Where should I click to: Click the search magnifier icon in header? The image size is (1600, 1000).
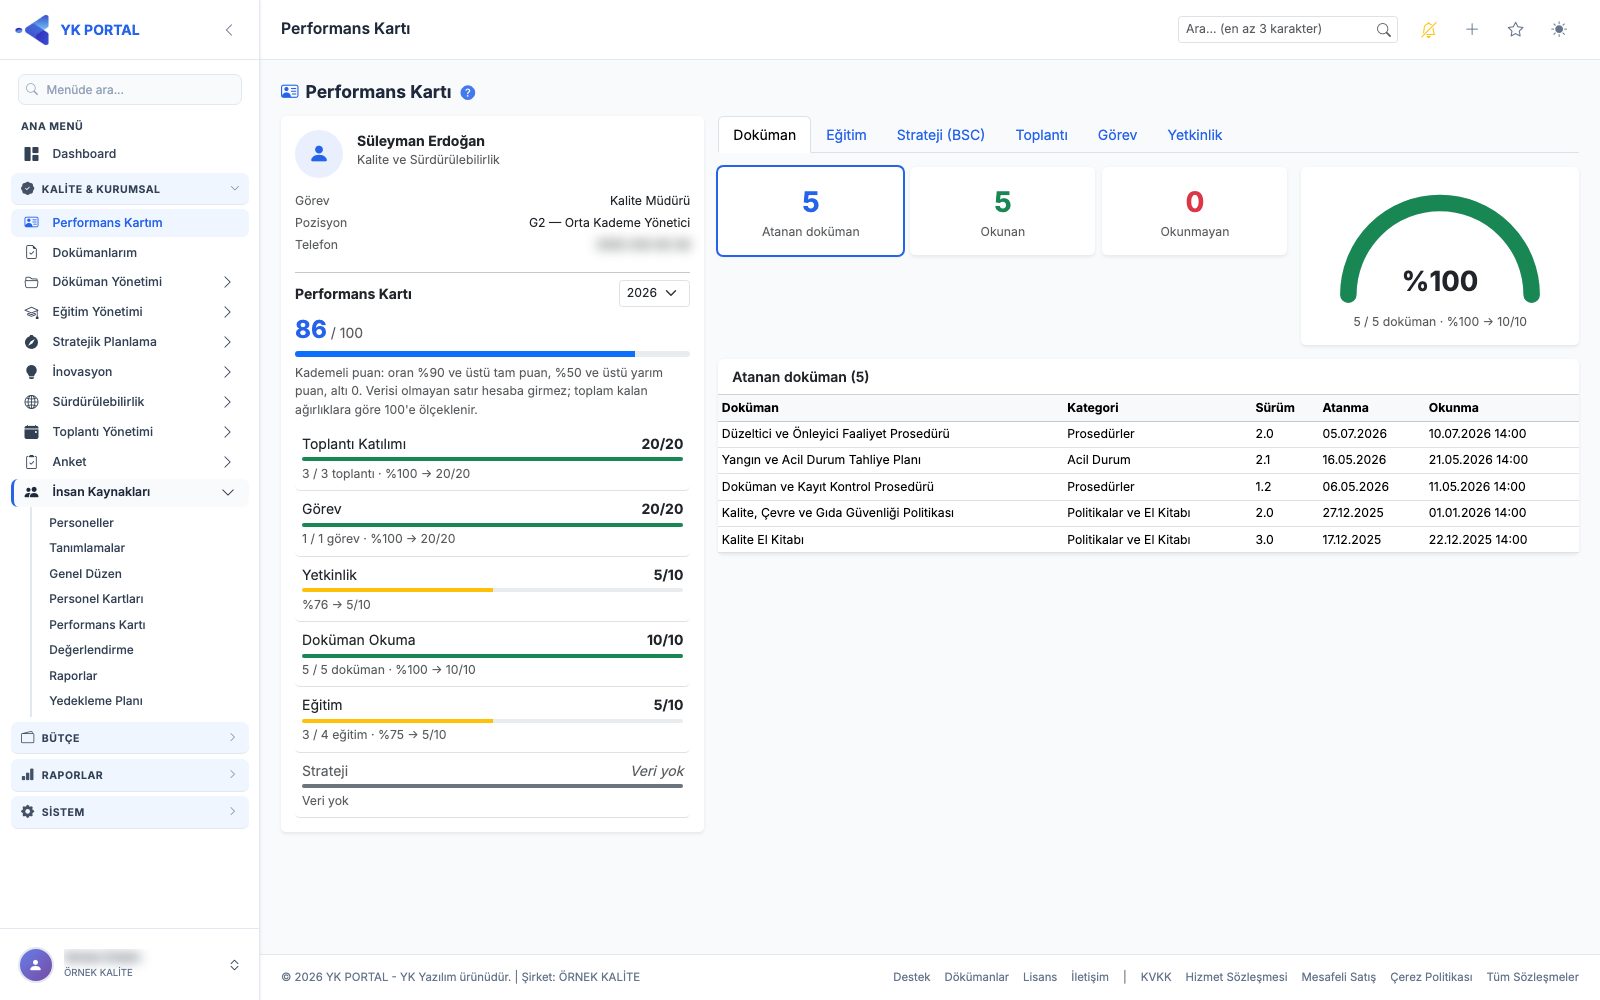[x=1383, y=30]
